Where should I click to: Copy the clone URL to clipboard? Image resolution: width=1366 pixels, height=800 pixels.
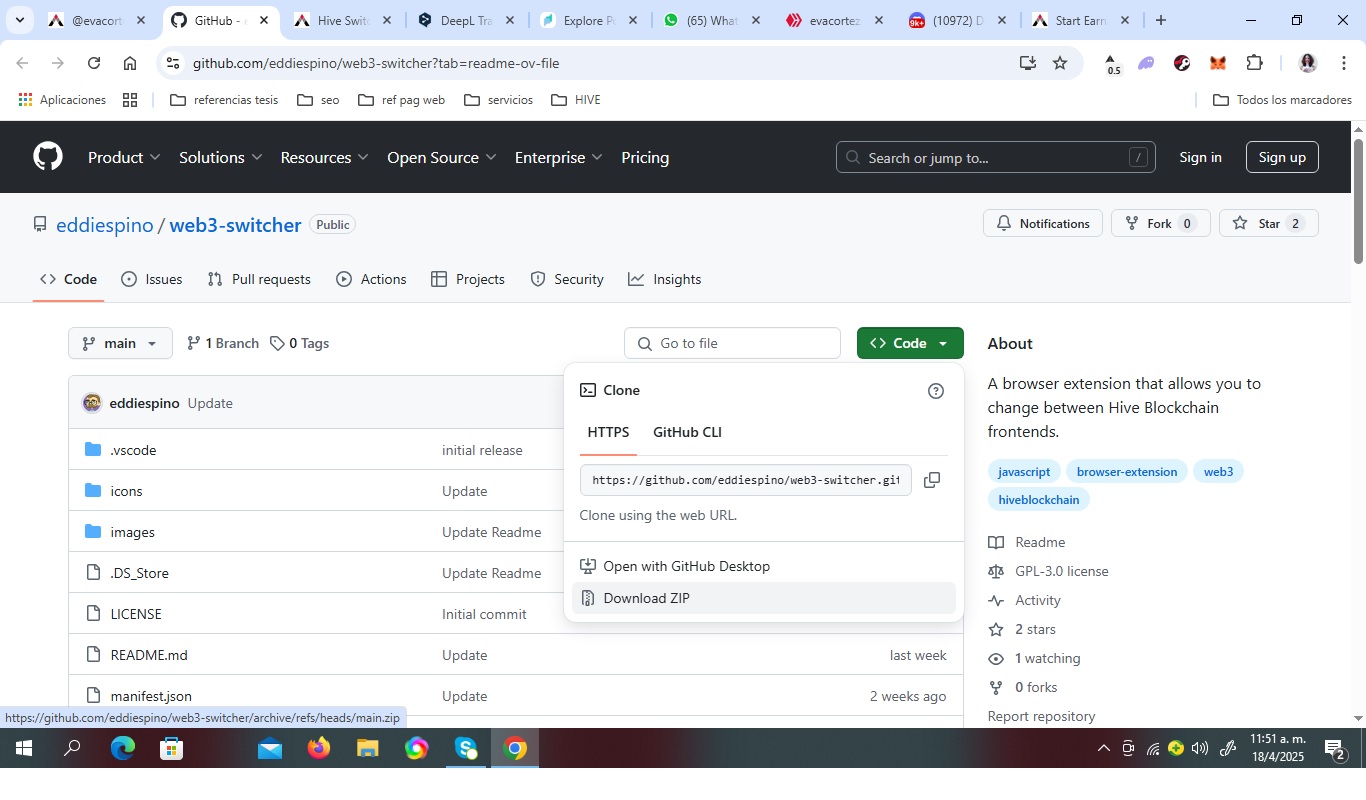[931, 480]
